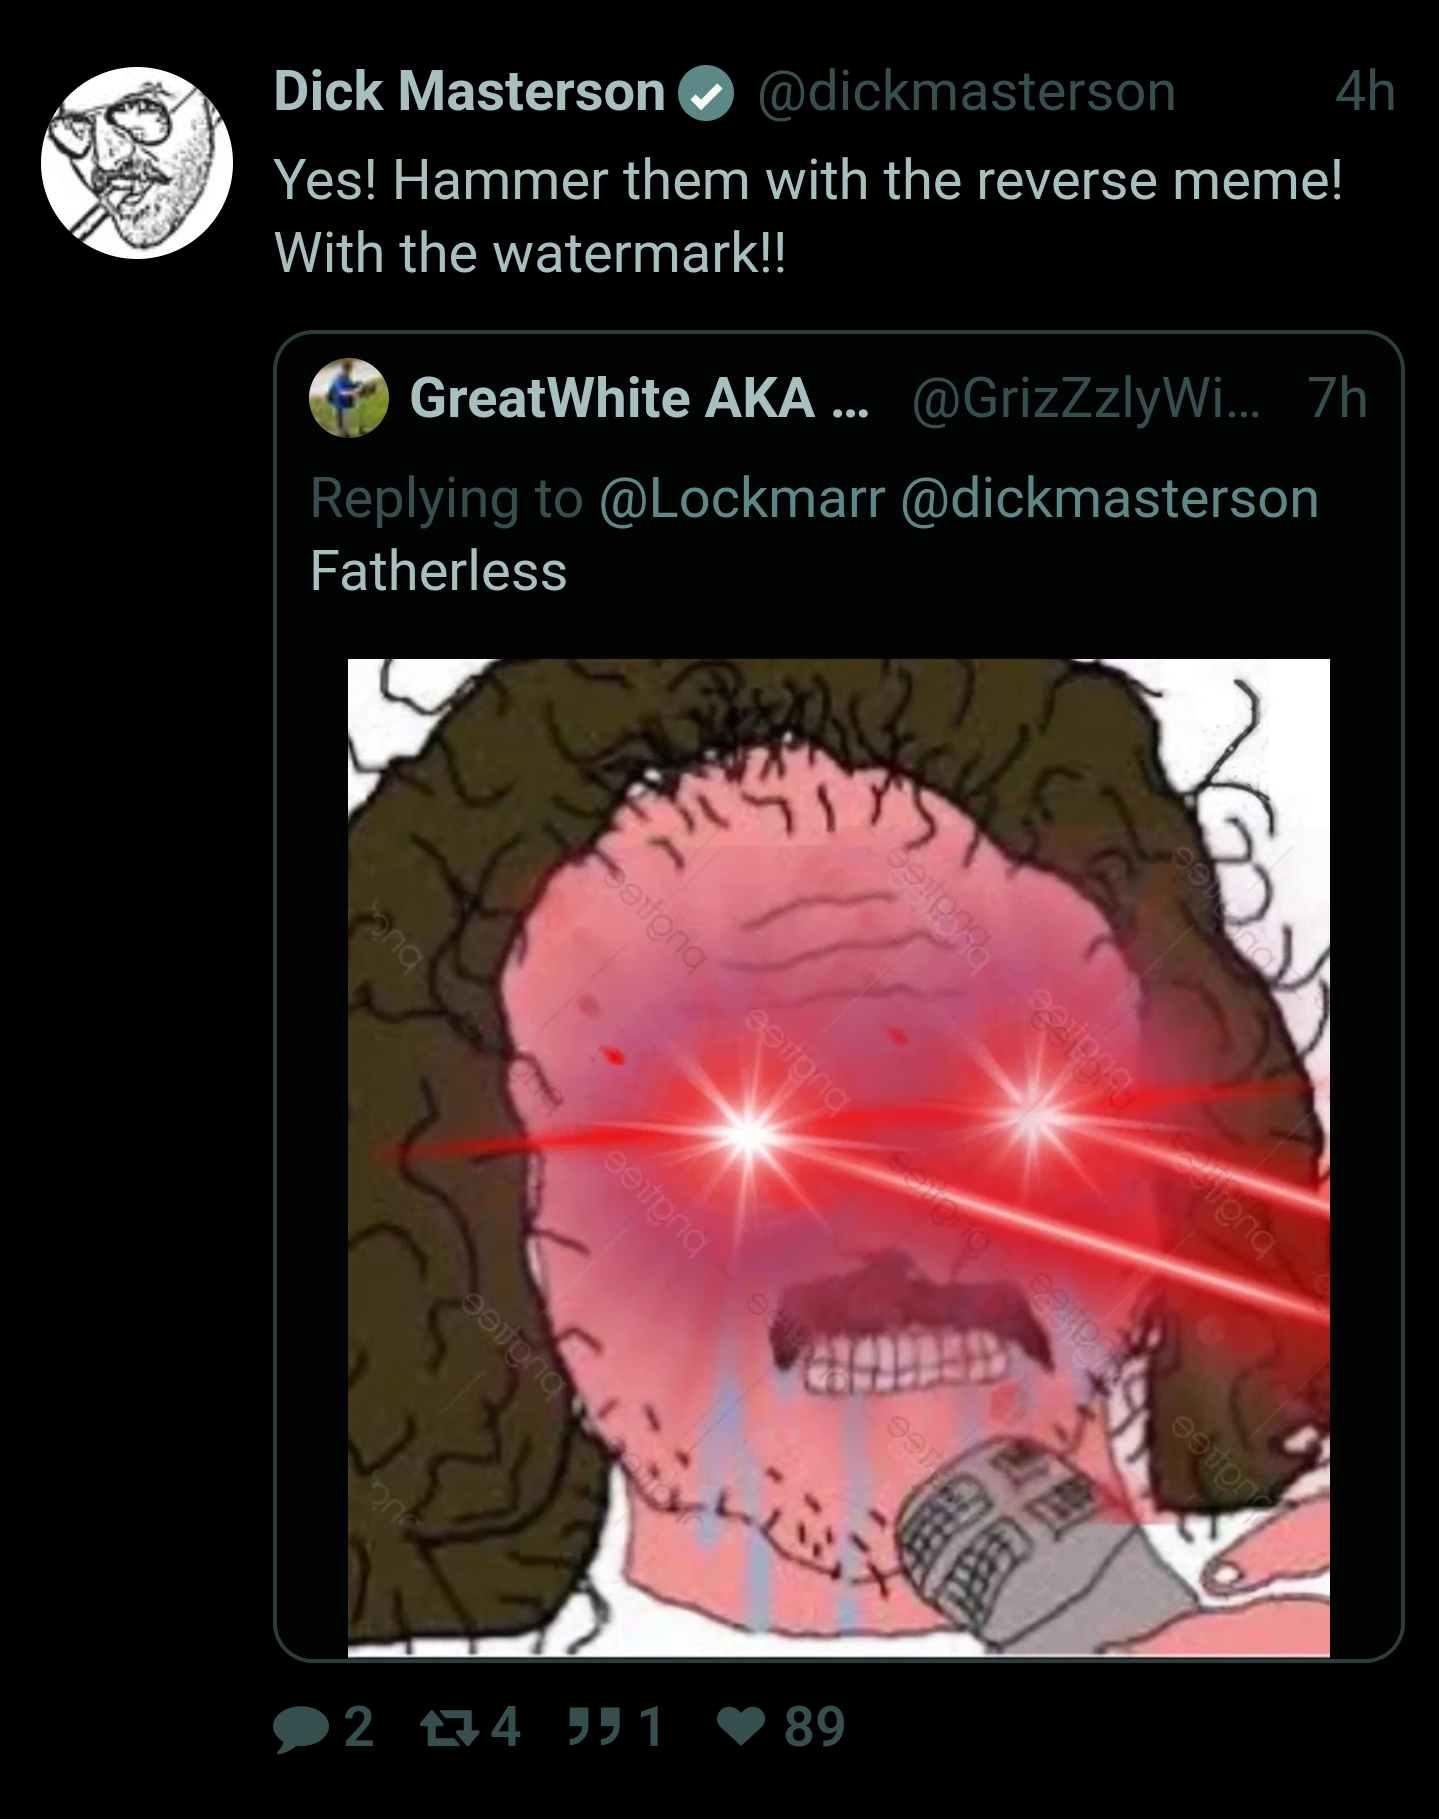Open the @GrizZzlyWi... handle
Image resolution: width=1439 pixels, height=1819 pixels.
coord(1086,399)
